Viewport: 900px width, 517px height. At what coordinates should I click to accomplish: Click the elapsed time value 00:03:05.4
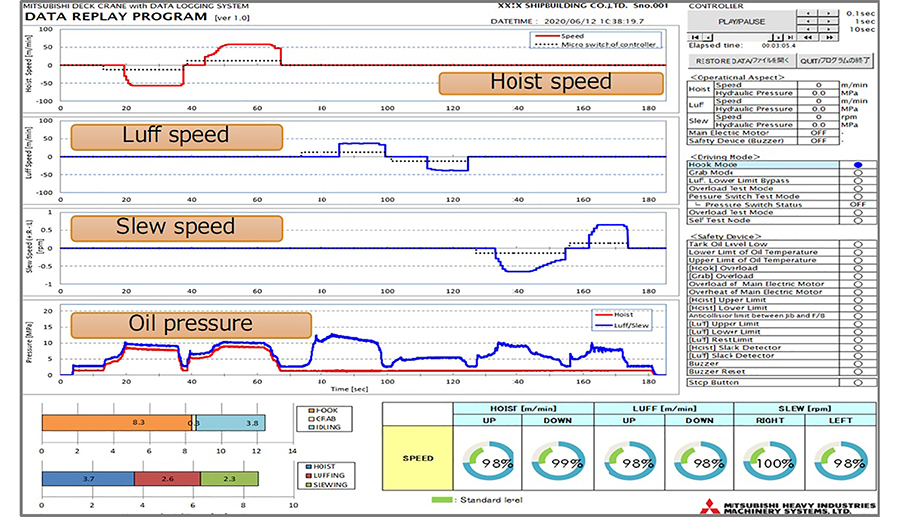coord(779,45)
